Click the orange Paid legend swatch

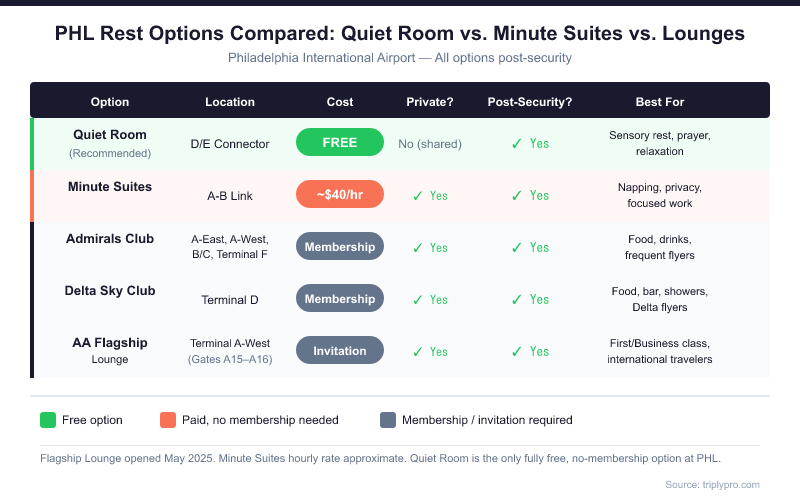pyautogui.click(x=167, y=420)
